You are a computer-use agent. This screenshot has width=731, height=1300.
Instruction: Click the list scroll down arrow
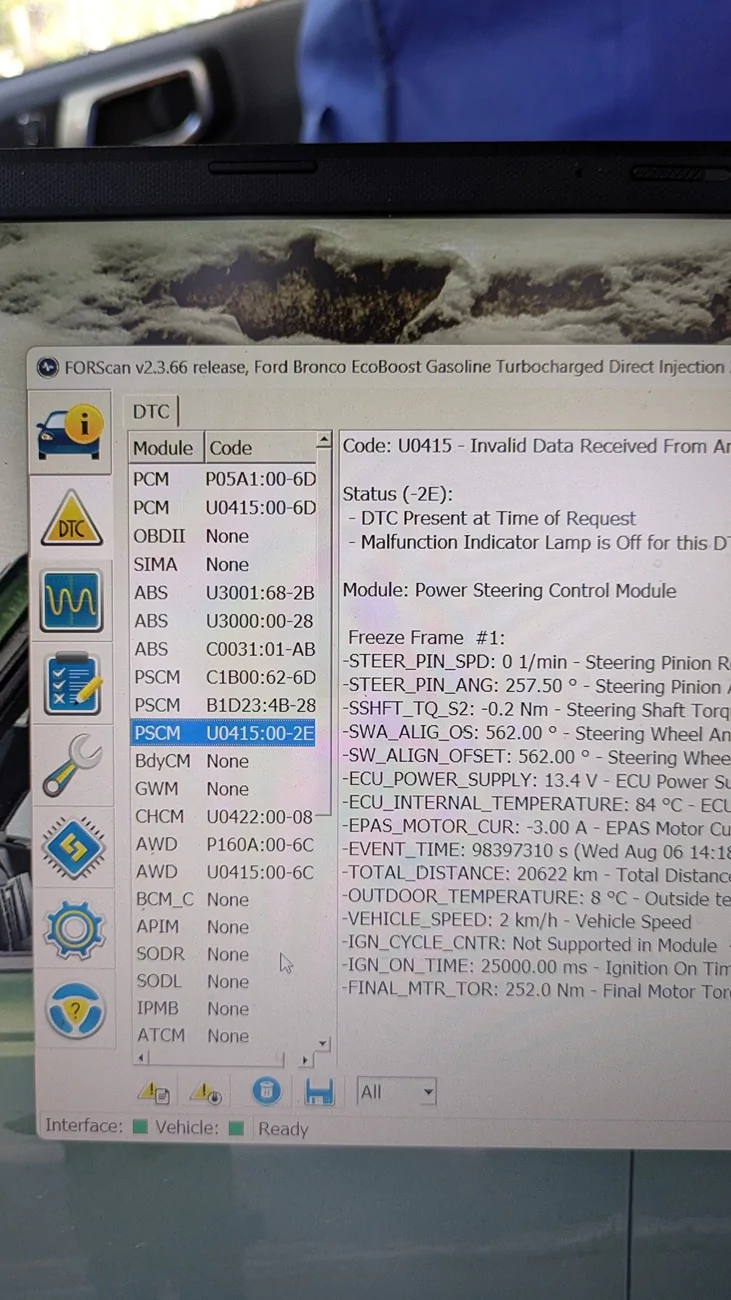(323, 1043)
